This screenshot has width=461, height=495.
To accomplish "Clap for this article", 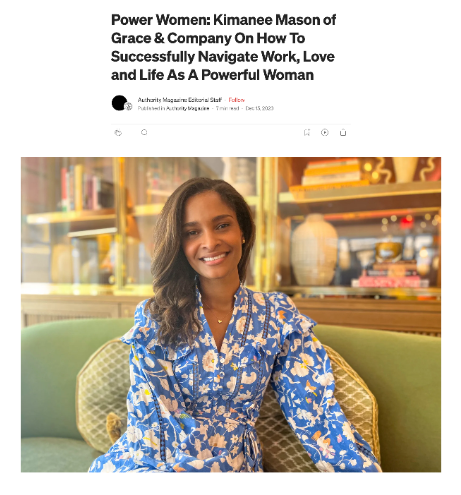I will (118, 133).
